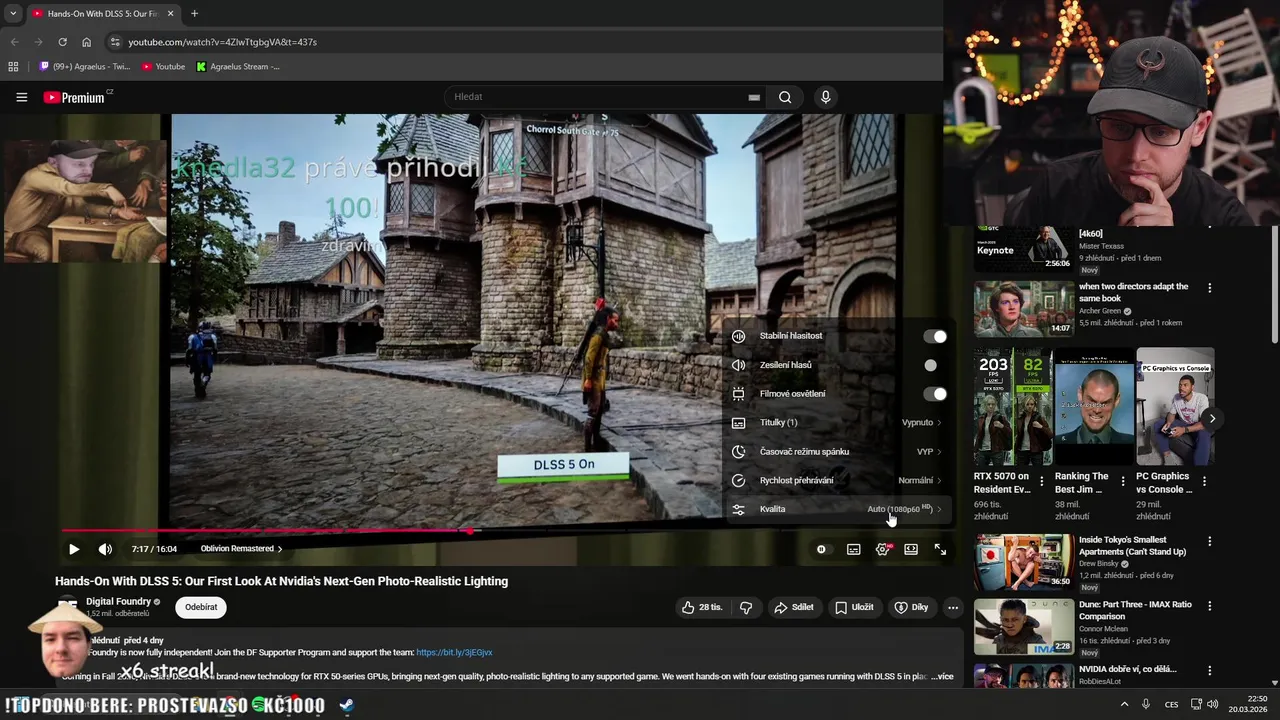Like the video (28 tis.)
This screenshot has height=720, width=1280.
(x=703, y=607)
